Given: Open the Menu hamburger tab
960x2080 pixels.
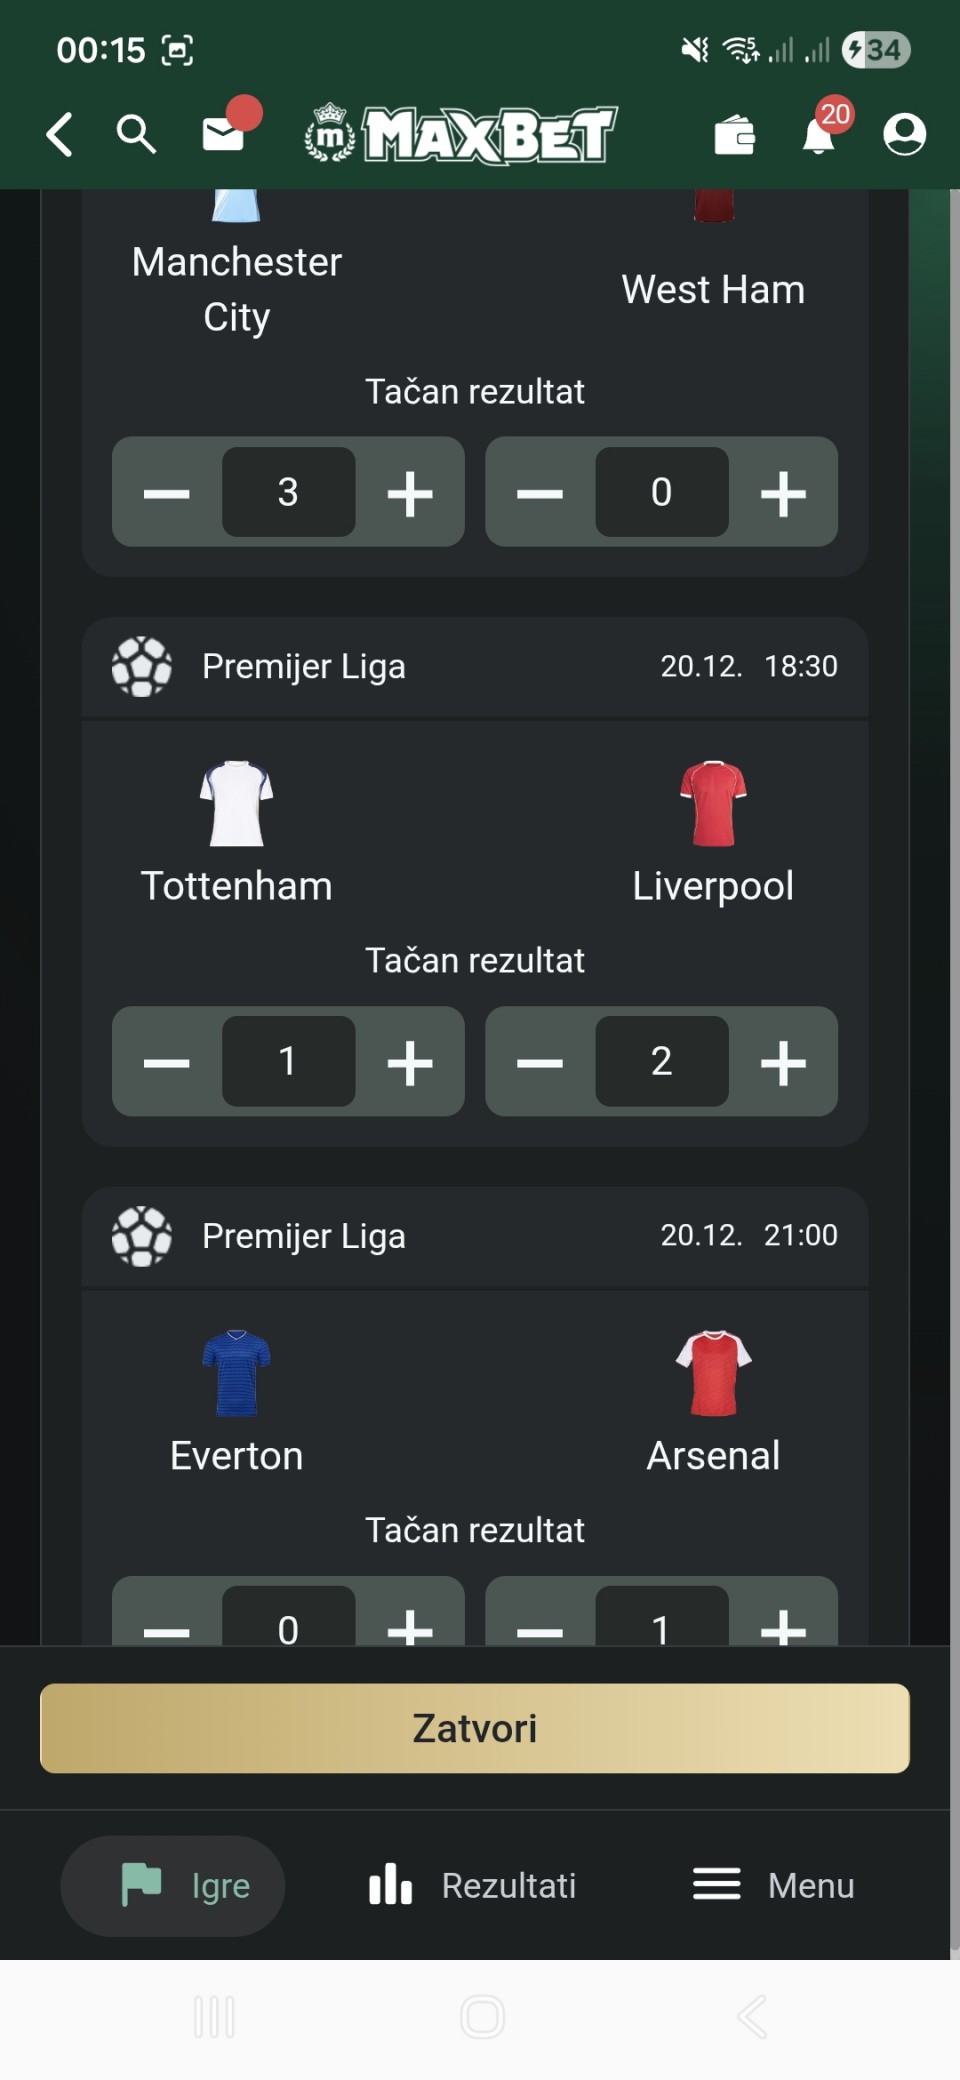Looking at the screenshot, I should [x=774, y=1886].
